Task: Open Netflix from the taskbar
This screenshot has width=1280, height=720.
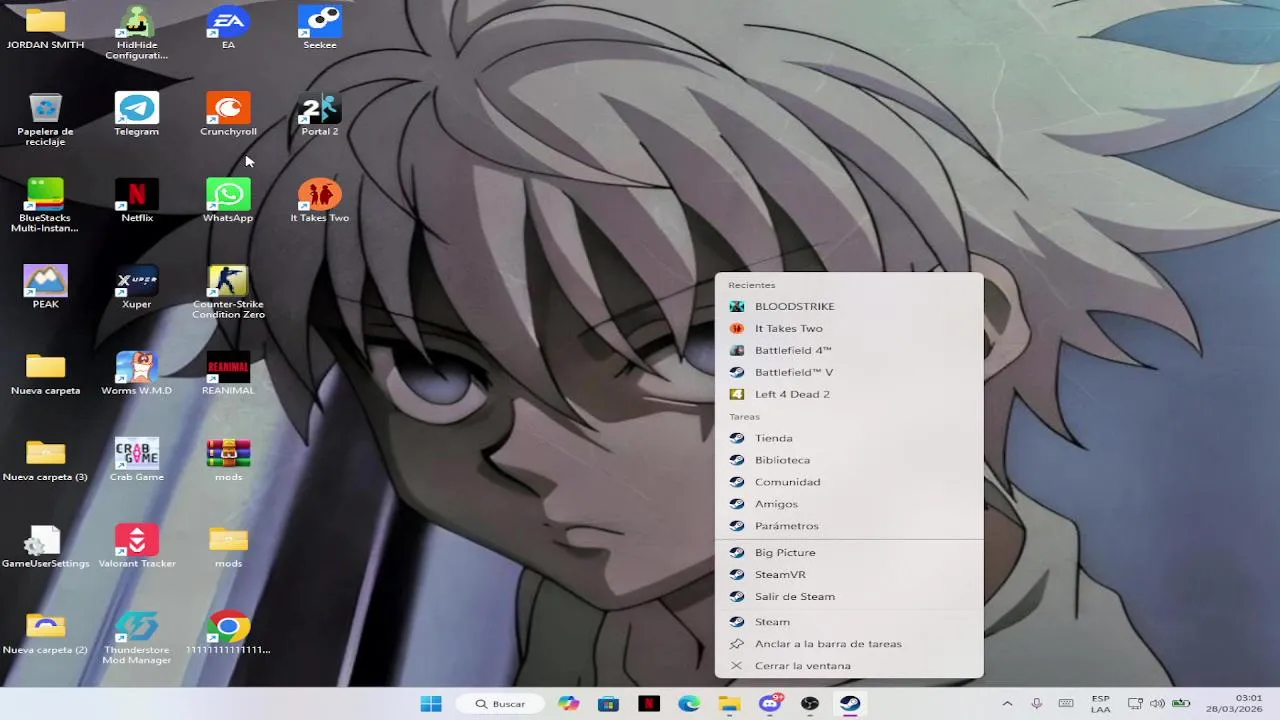Action: [649, 704]
